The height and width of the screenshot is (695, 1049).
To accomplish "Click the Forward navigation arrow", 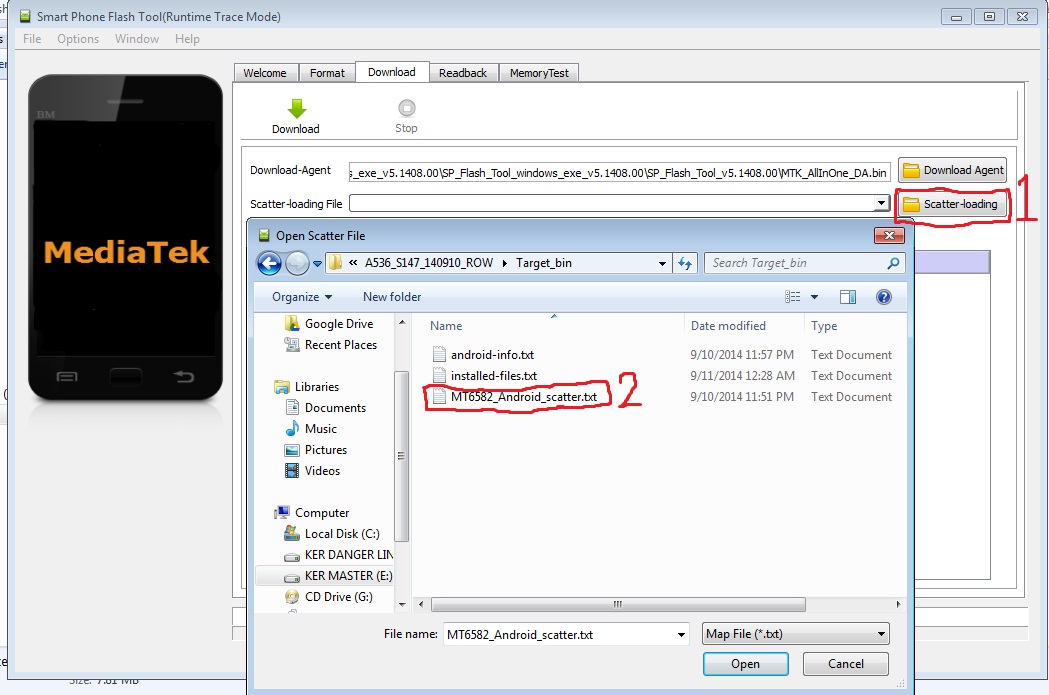I will point(297,264).
